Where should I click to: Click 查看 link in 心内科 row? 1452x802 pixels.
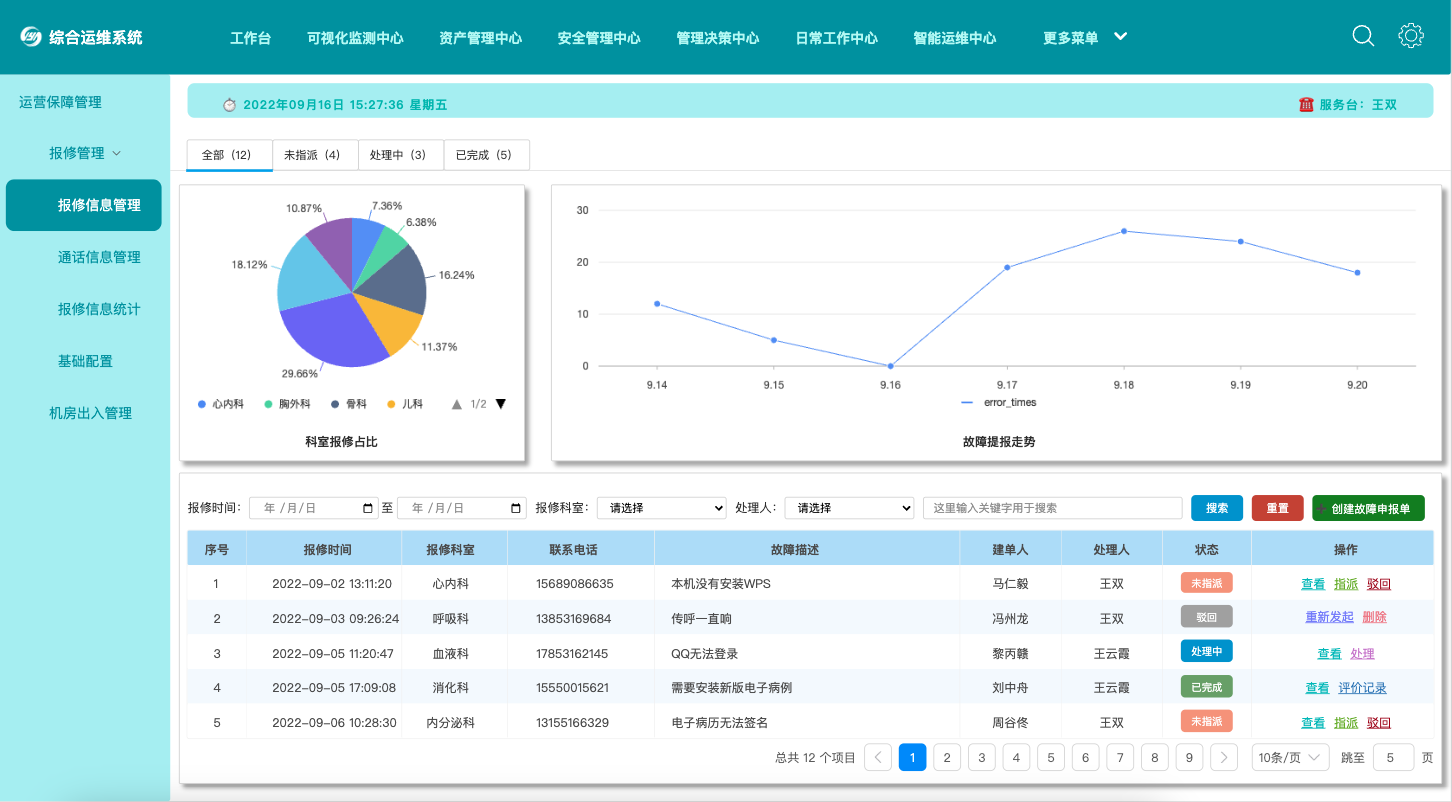tap(1313, 584)
